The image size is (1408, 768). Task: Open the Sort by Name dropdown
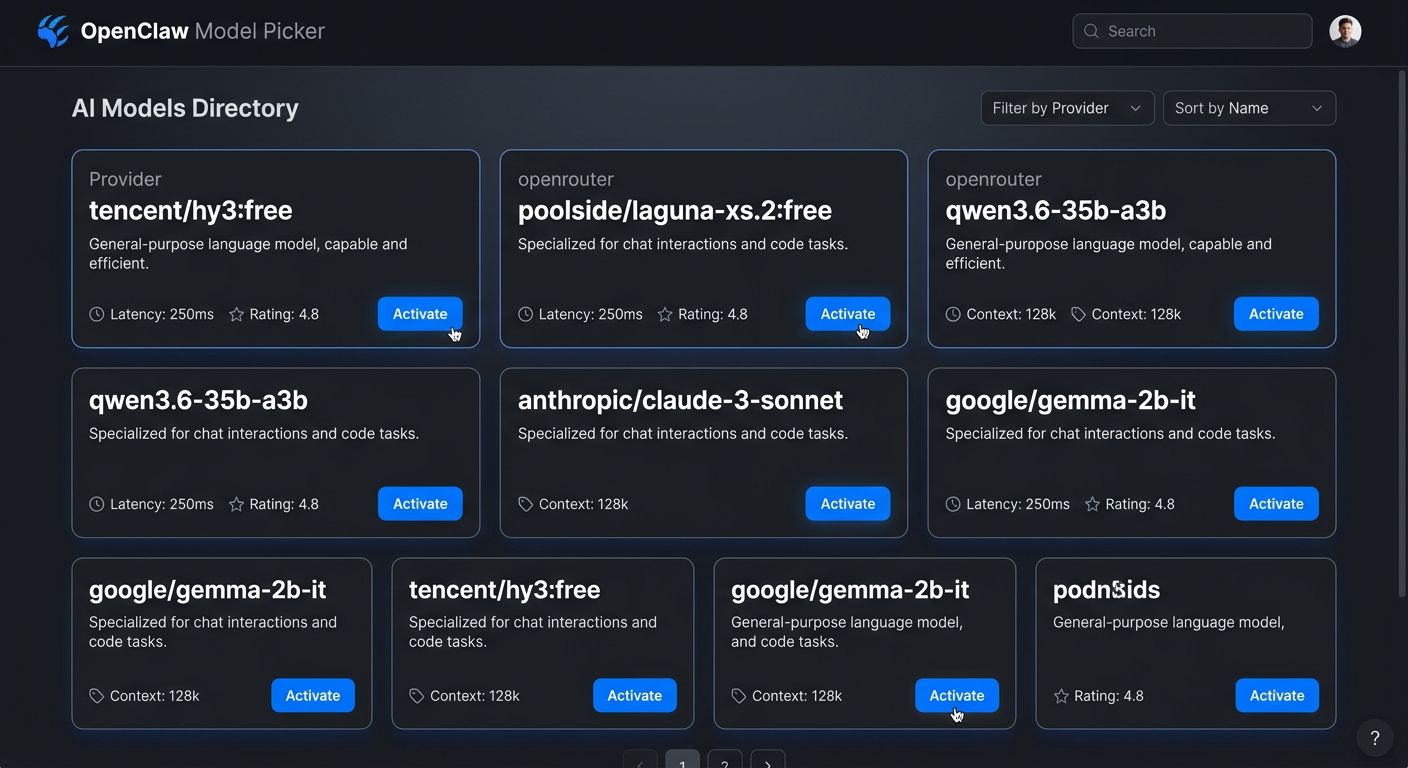click(1249, 108)
